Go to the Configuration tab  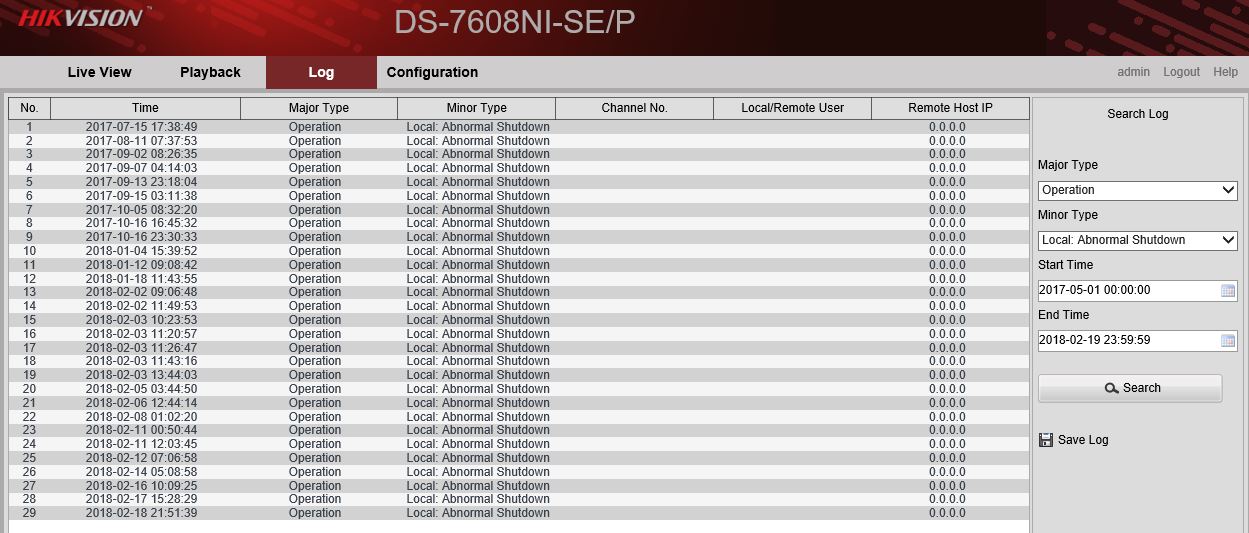point(432,72)
